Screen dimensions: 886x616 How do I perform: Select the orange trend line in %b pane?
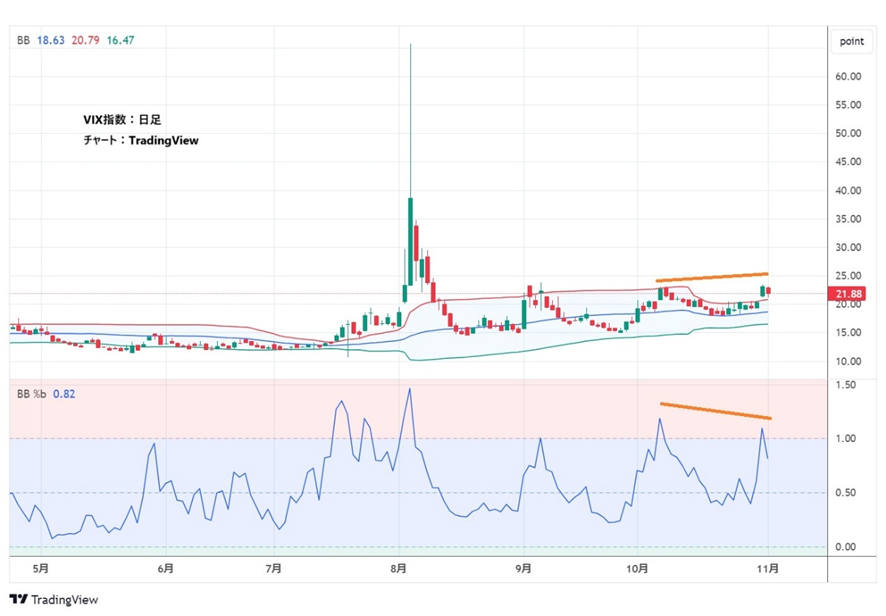(x=715, y=410)
